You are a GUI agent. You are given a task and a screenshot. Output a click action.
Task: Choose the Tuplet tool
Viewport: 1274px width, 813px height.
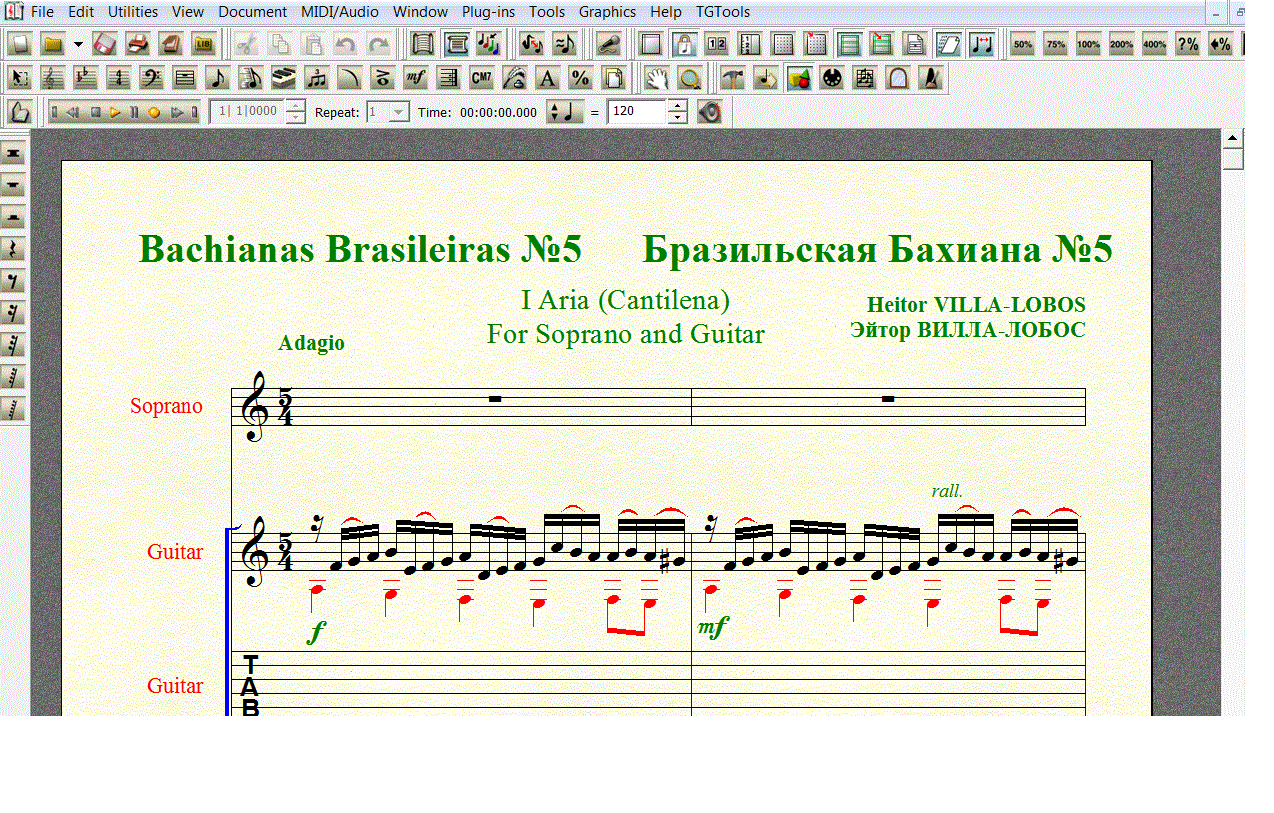[x=316, y=78]
